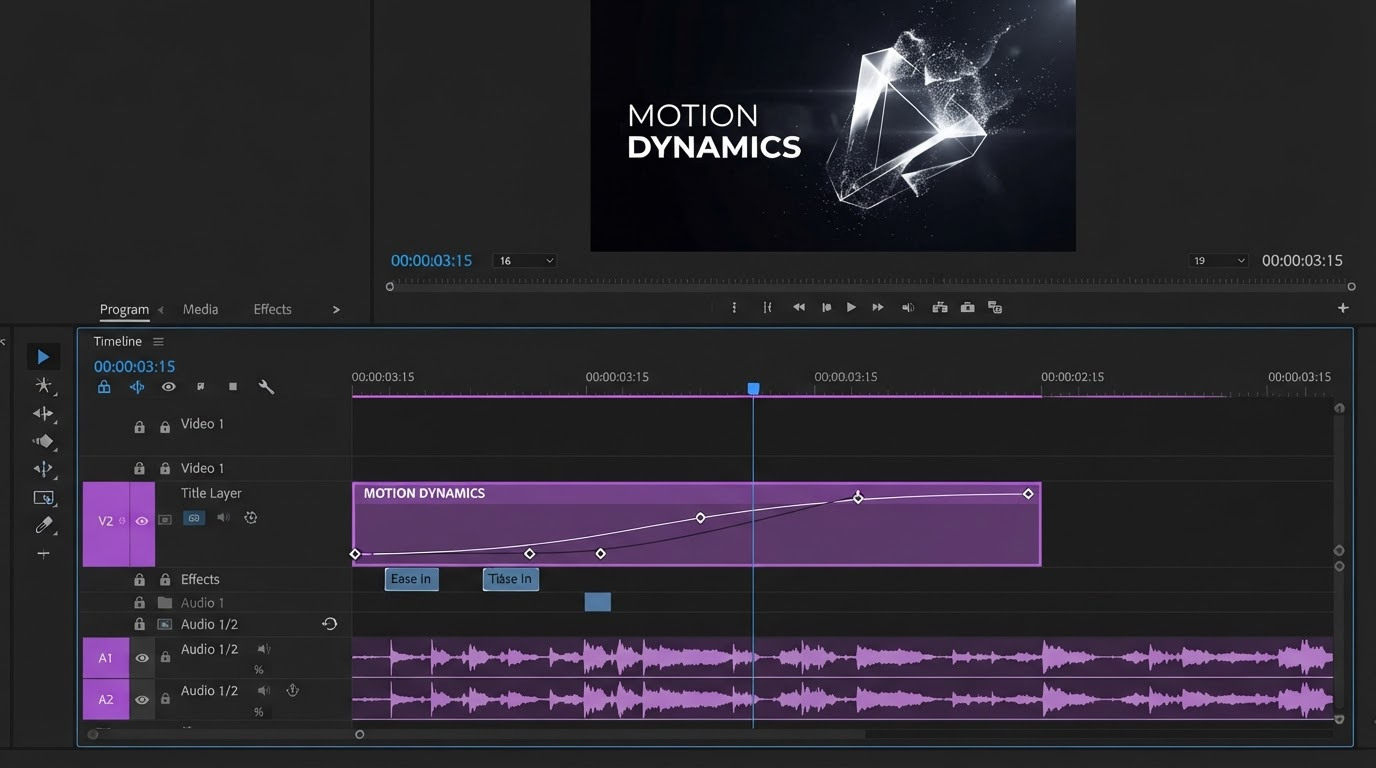Image resolution: width=1376 pixels, height=768 pixels.
Task: Mute the A1 track speaker
Action: 264,650
